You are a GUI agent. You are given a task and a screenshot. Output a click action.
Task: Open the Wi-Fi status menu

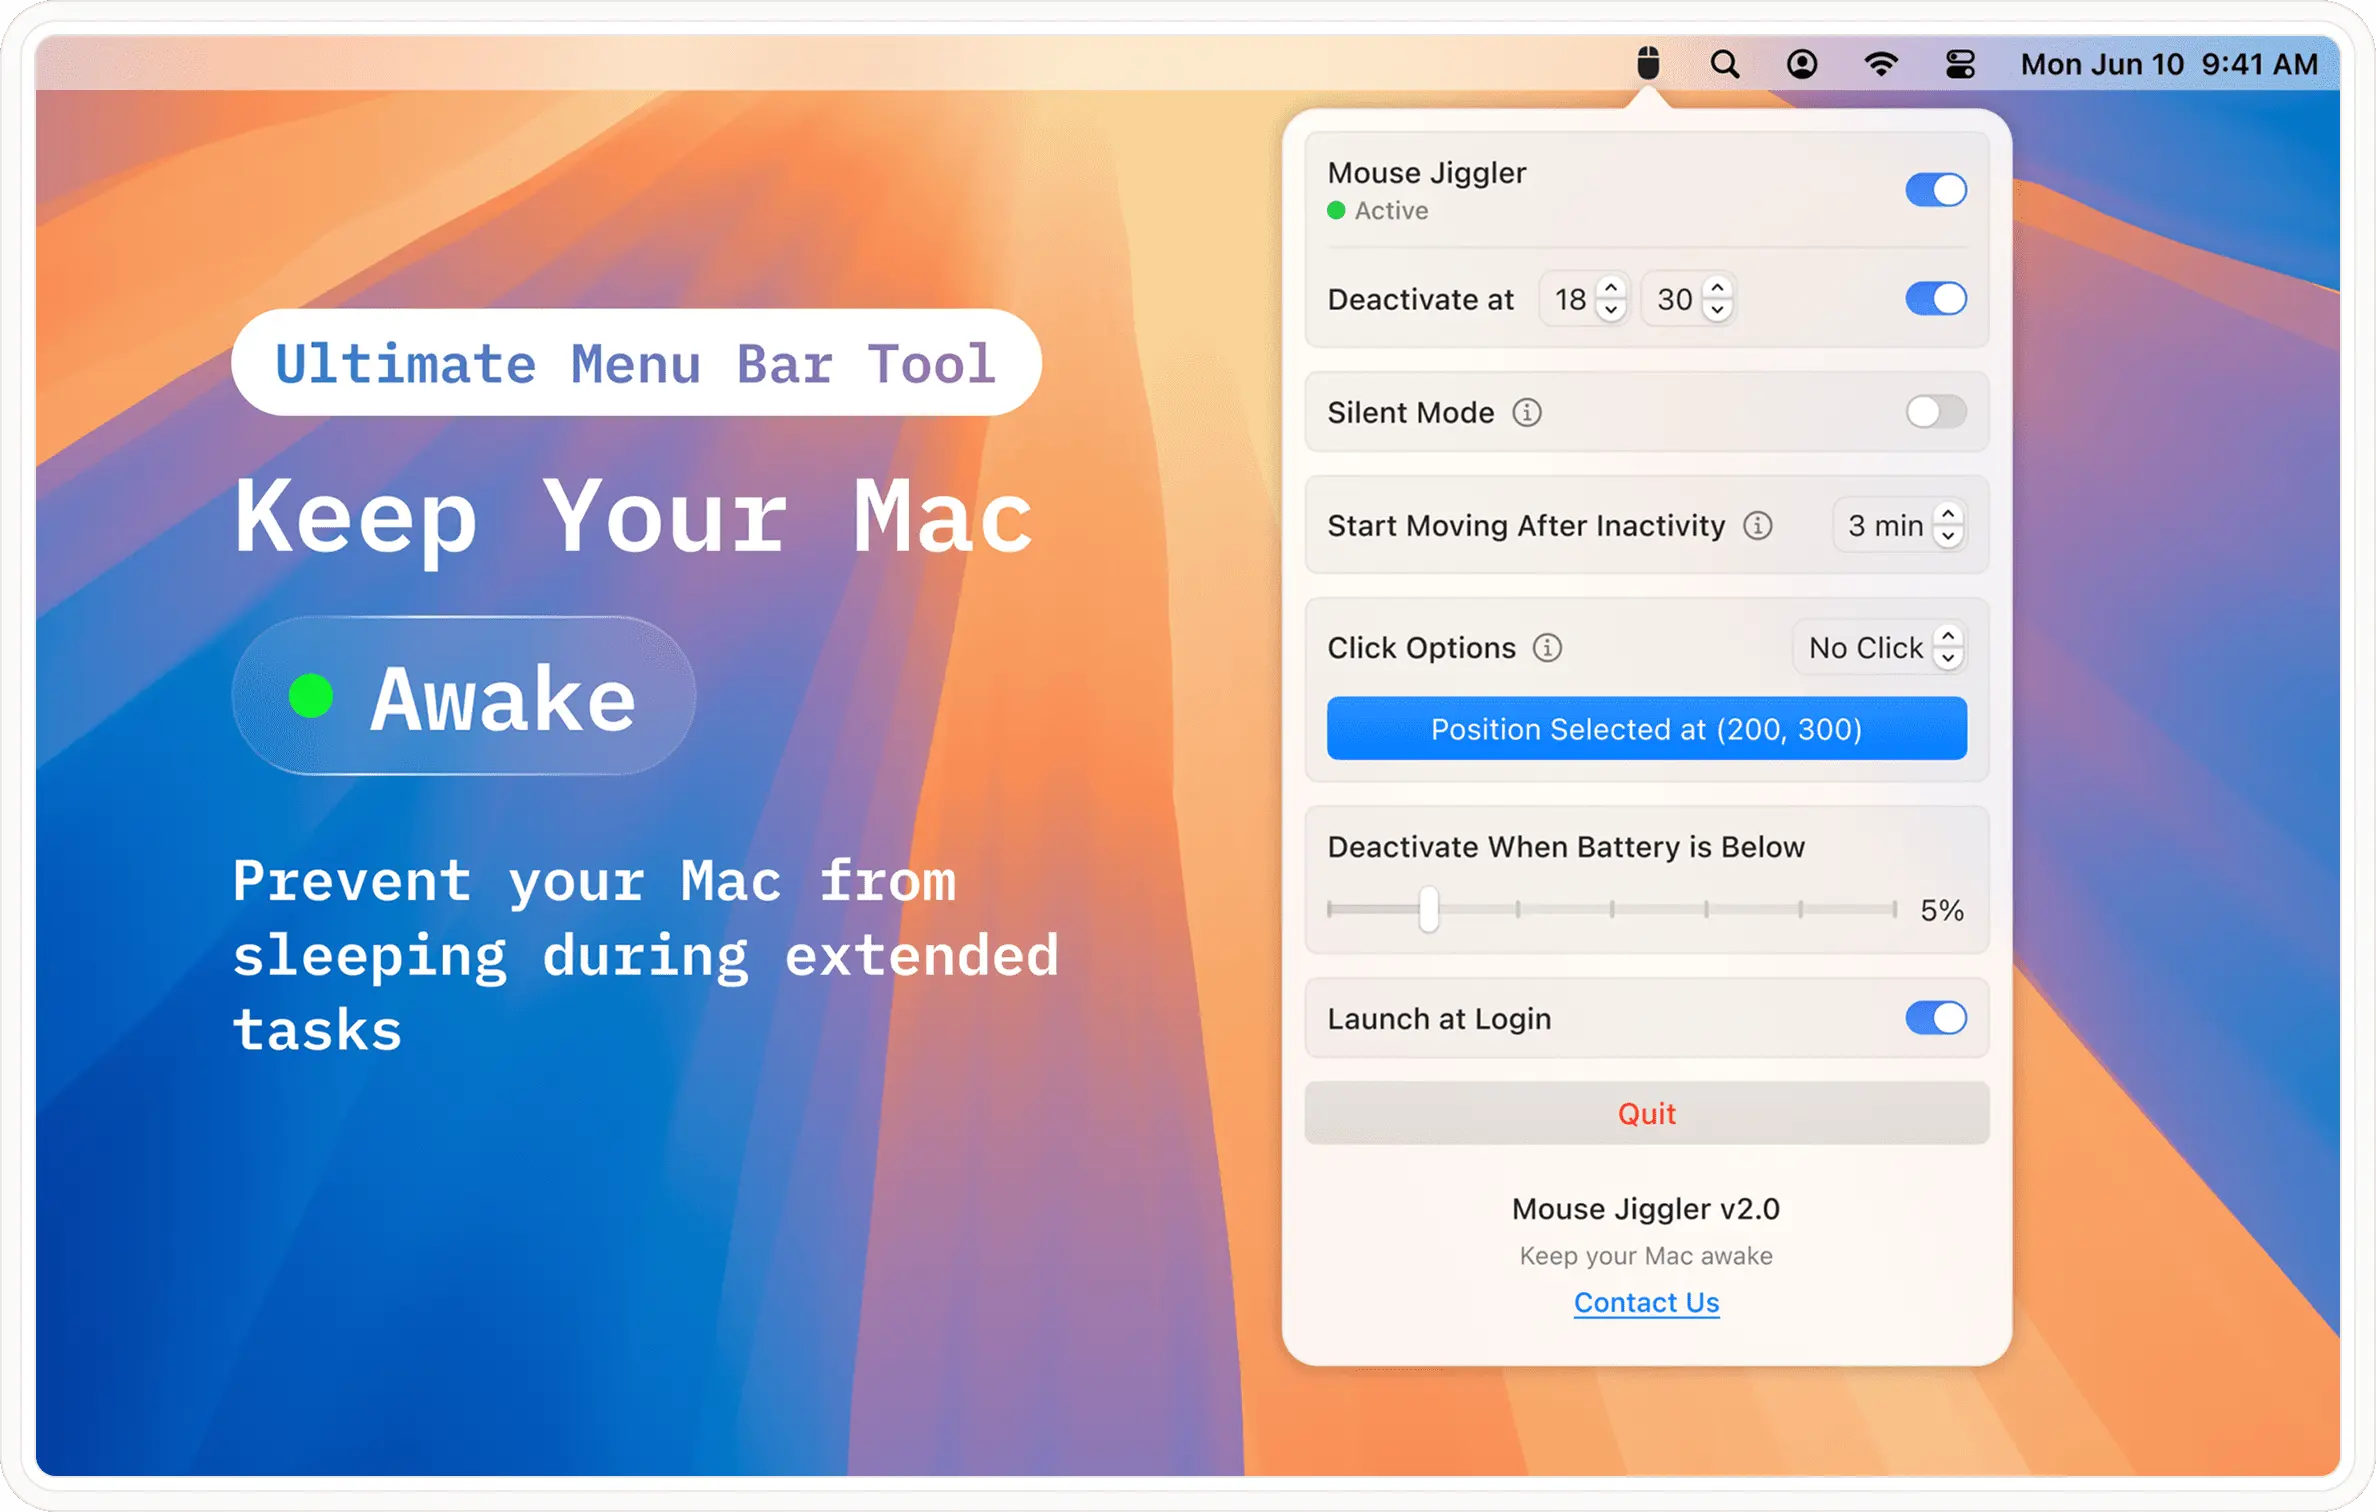pyautogui.click(x=1881, y=65)
